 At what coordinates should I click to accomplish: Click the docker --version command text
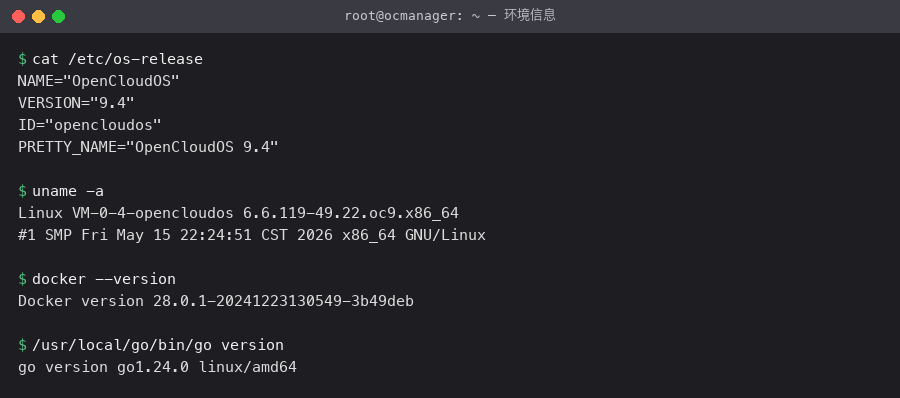click(104, 279)
